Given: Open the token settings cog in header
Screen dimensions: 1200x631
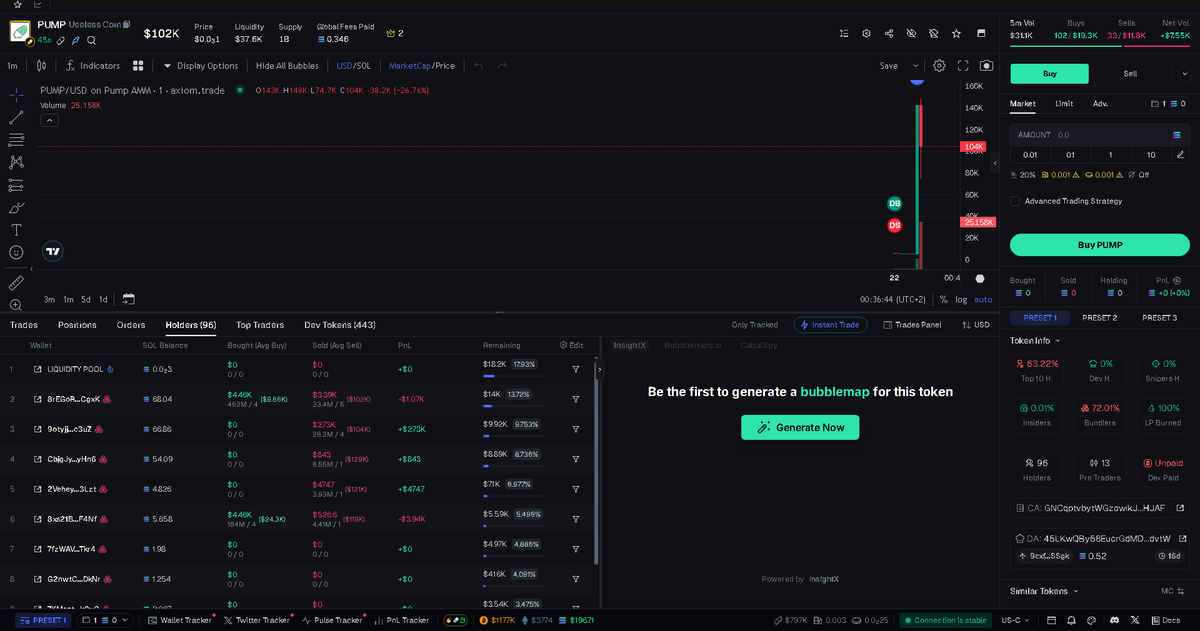Looking at the screenshot, I should 866,33.
